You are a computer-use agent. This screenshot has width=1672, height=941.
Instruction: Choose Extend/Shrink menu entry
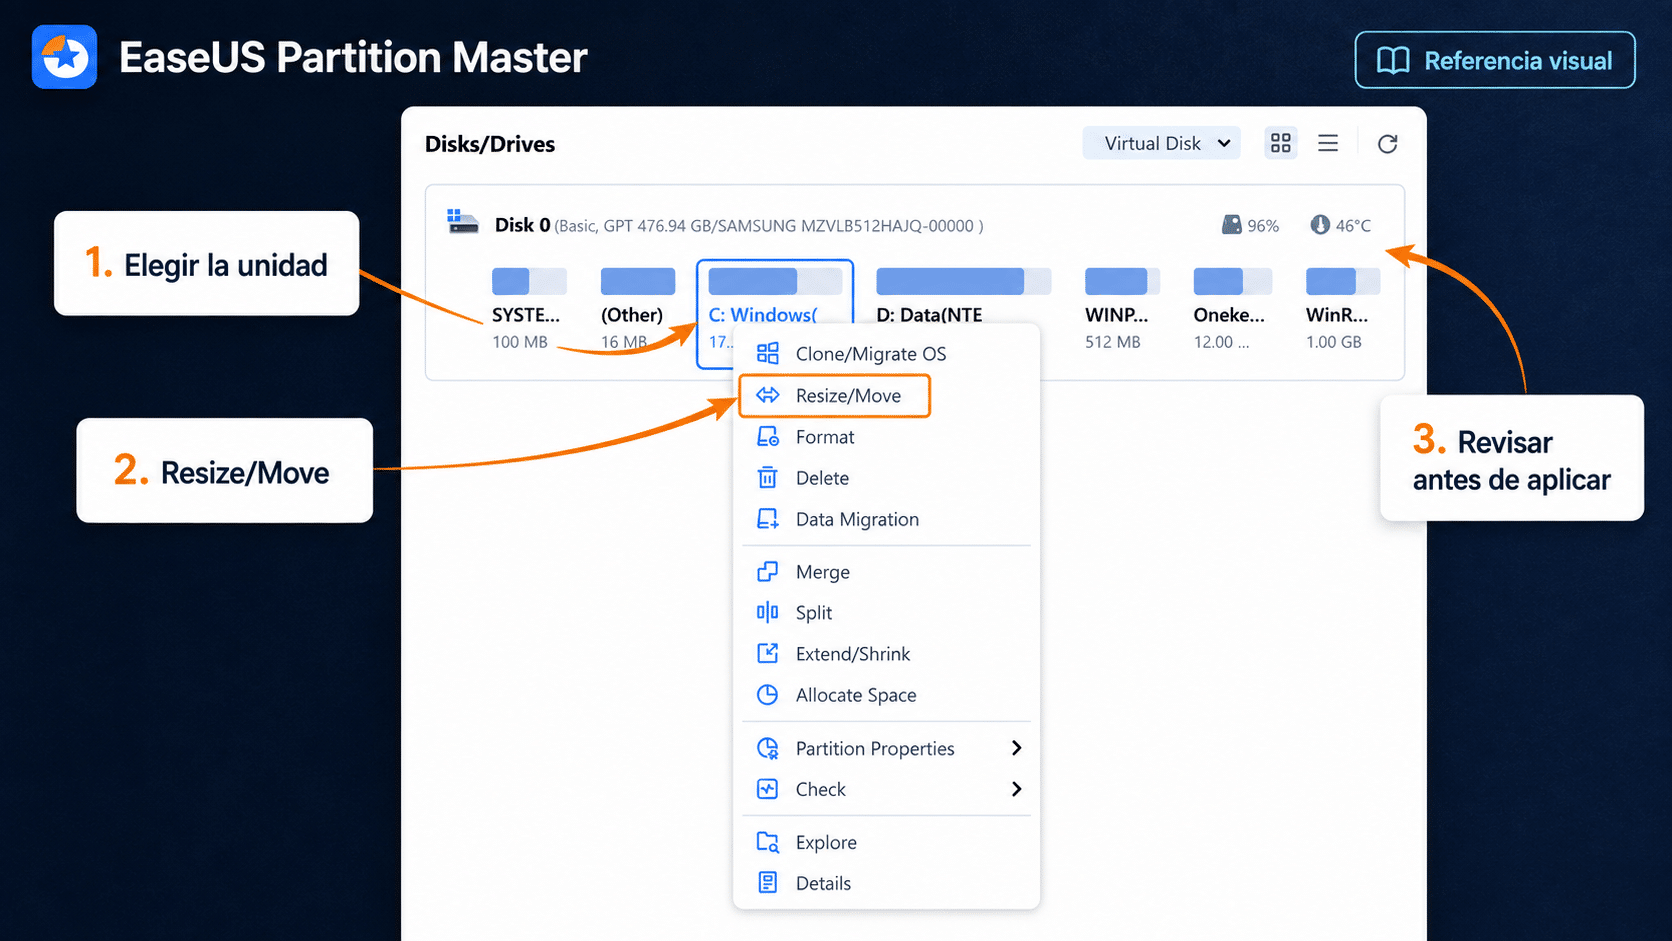pos(886,654)
